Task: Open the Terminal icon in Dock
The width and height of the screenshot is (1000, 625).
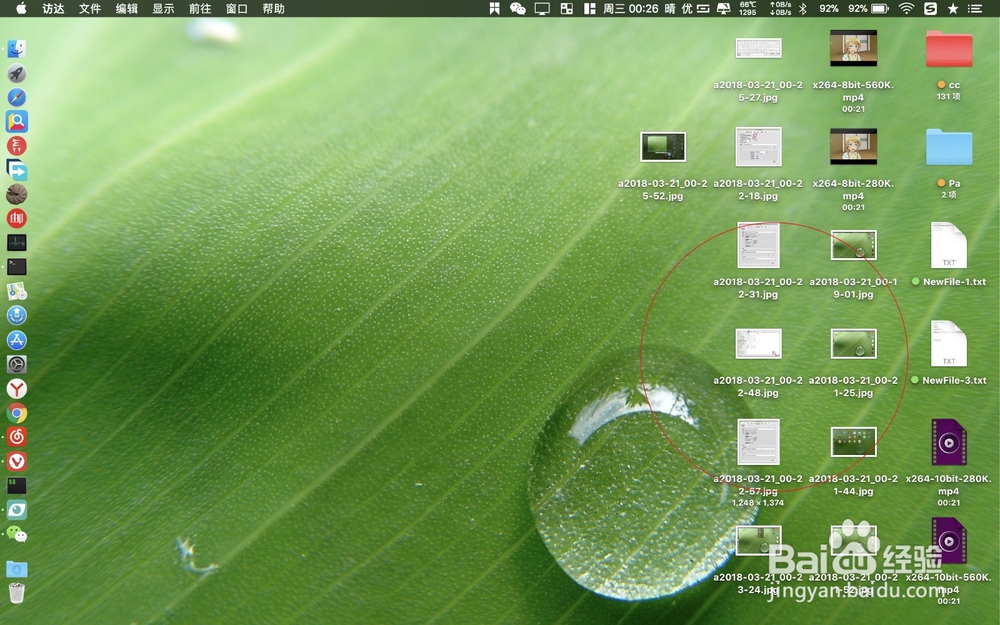Action: coord(17,267)
